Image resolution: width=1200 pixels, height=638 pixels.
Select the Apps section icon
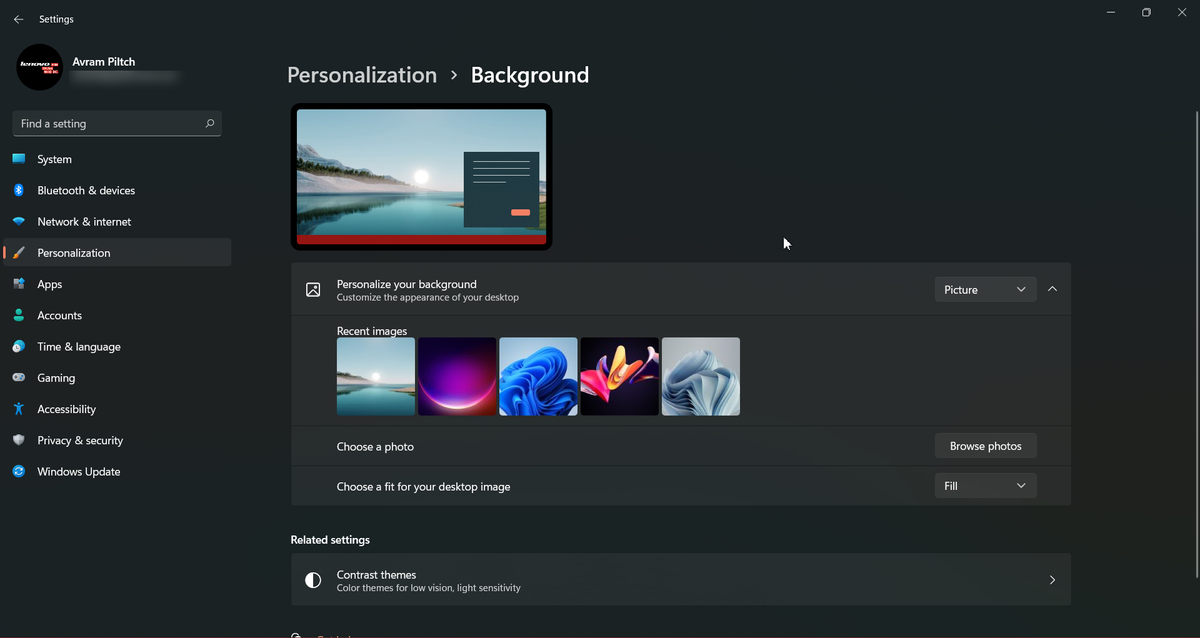coord(21,284)
